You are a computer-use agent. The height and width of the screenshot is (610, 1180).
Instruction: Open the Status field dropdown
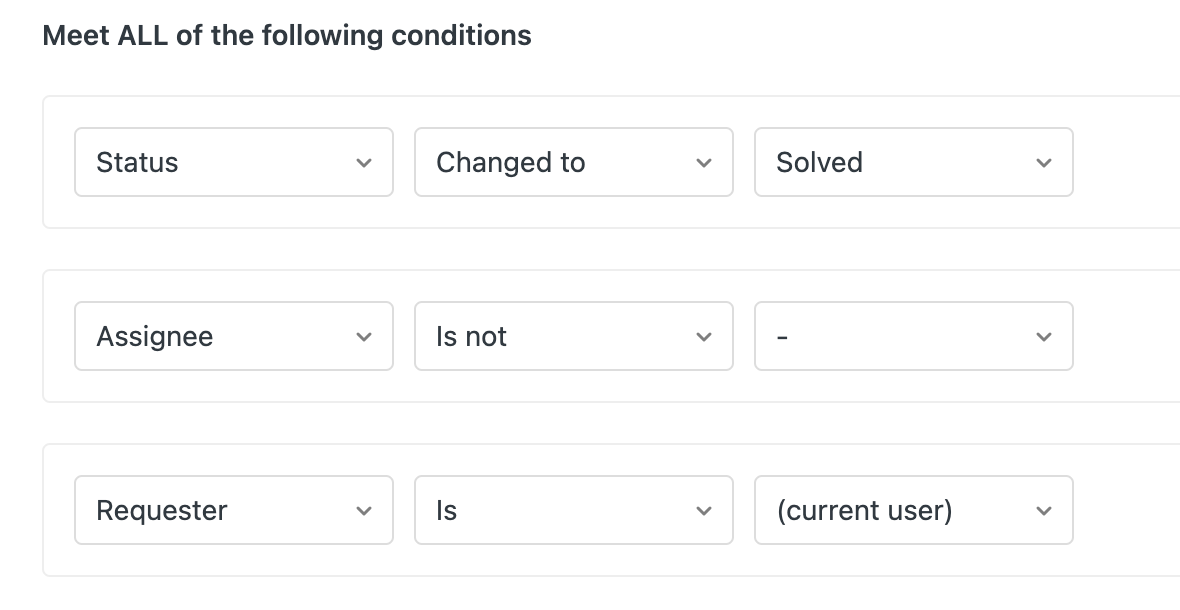tap(233, 162)
